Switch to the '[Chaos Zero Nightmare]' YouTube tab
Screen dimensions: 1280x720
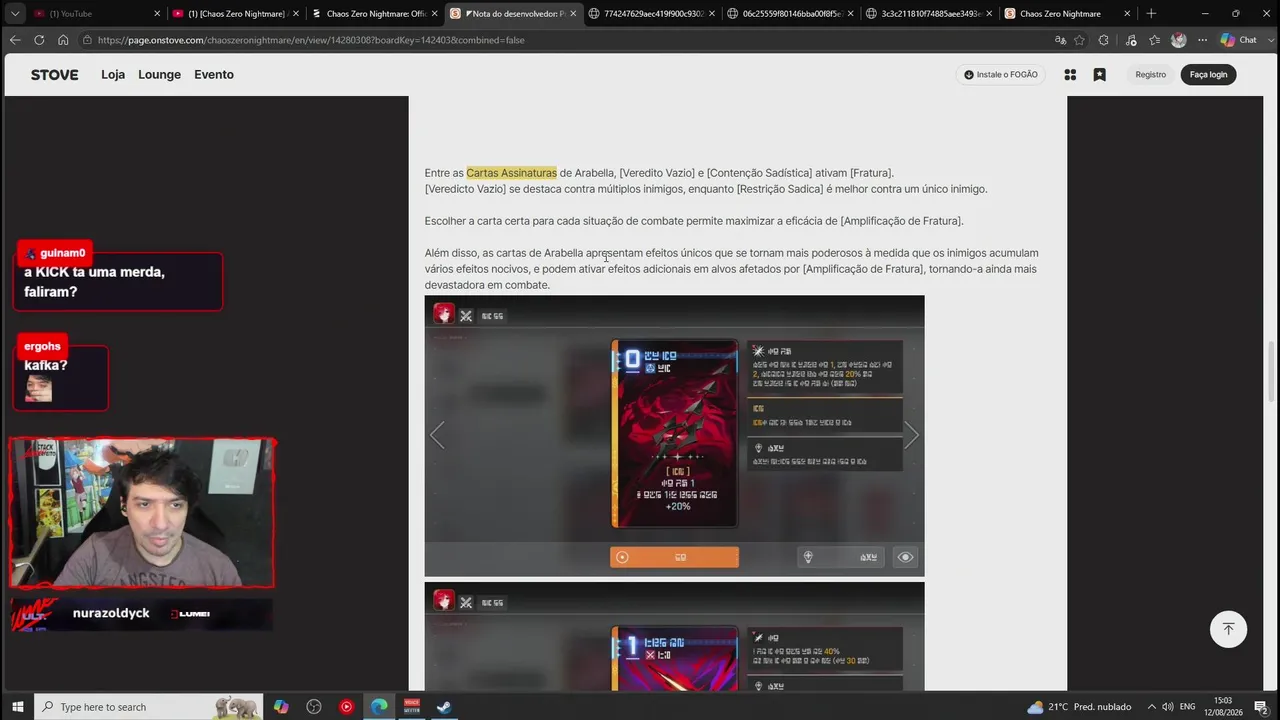pyautogui.click(x=236, y=14)
